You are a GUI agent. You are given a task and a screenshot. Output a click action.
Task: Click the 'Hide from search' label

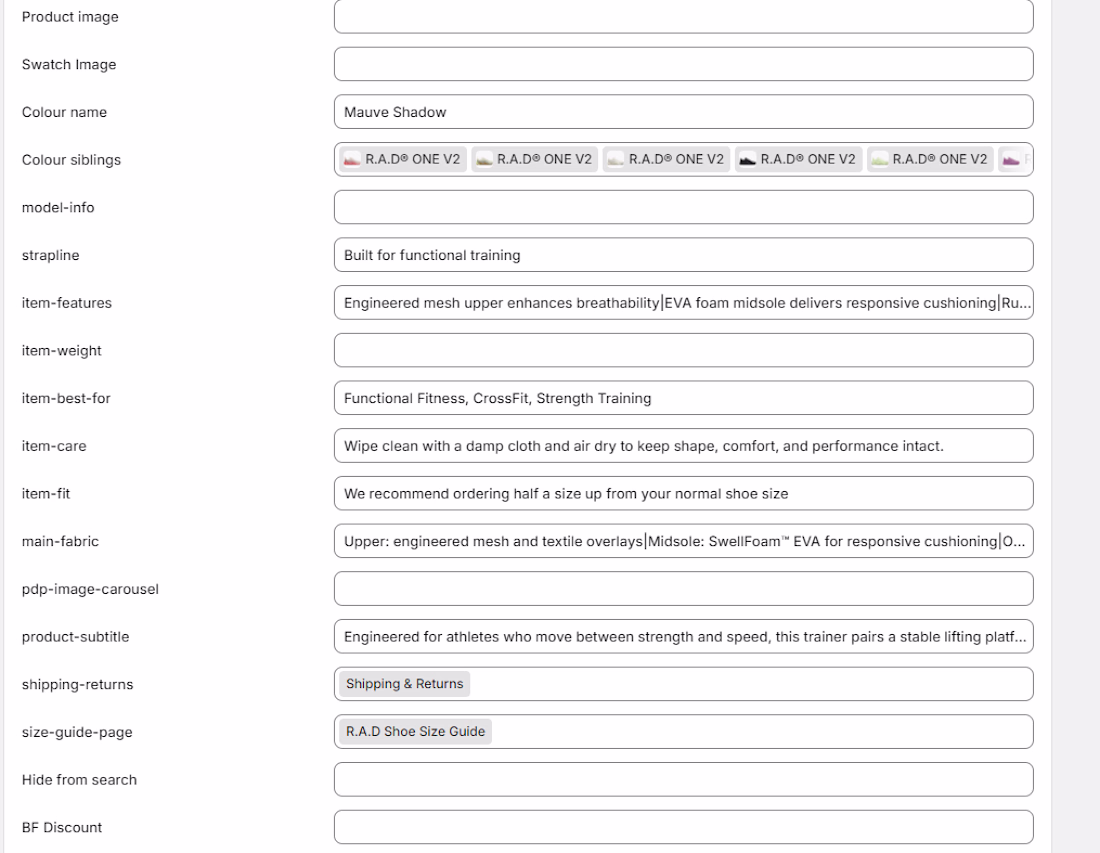pos(79,780)
